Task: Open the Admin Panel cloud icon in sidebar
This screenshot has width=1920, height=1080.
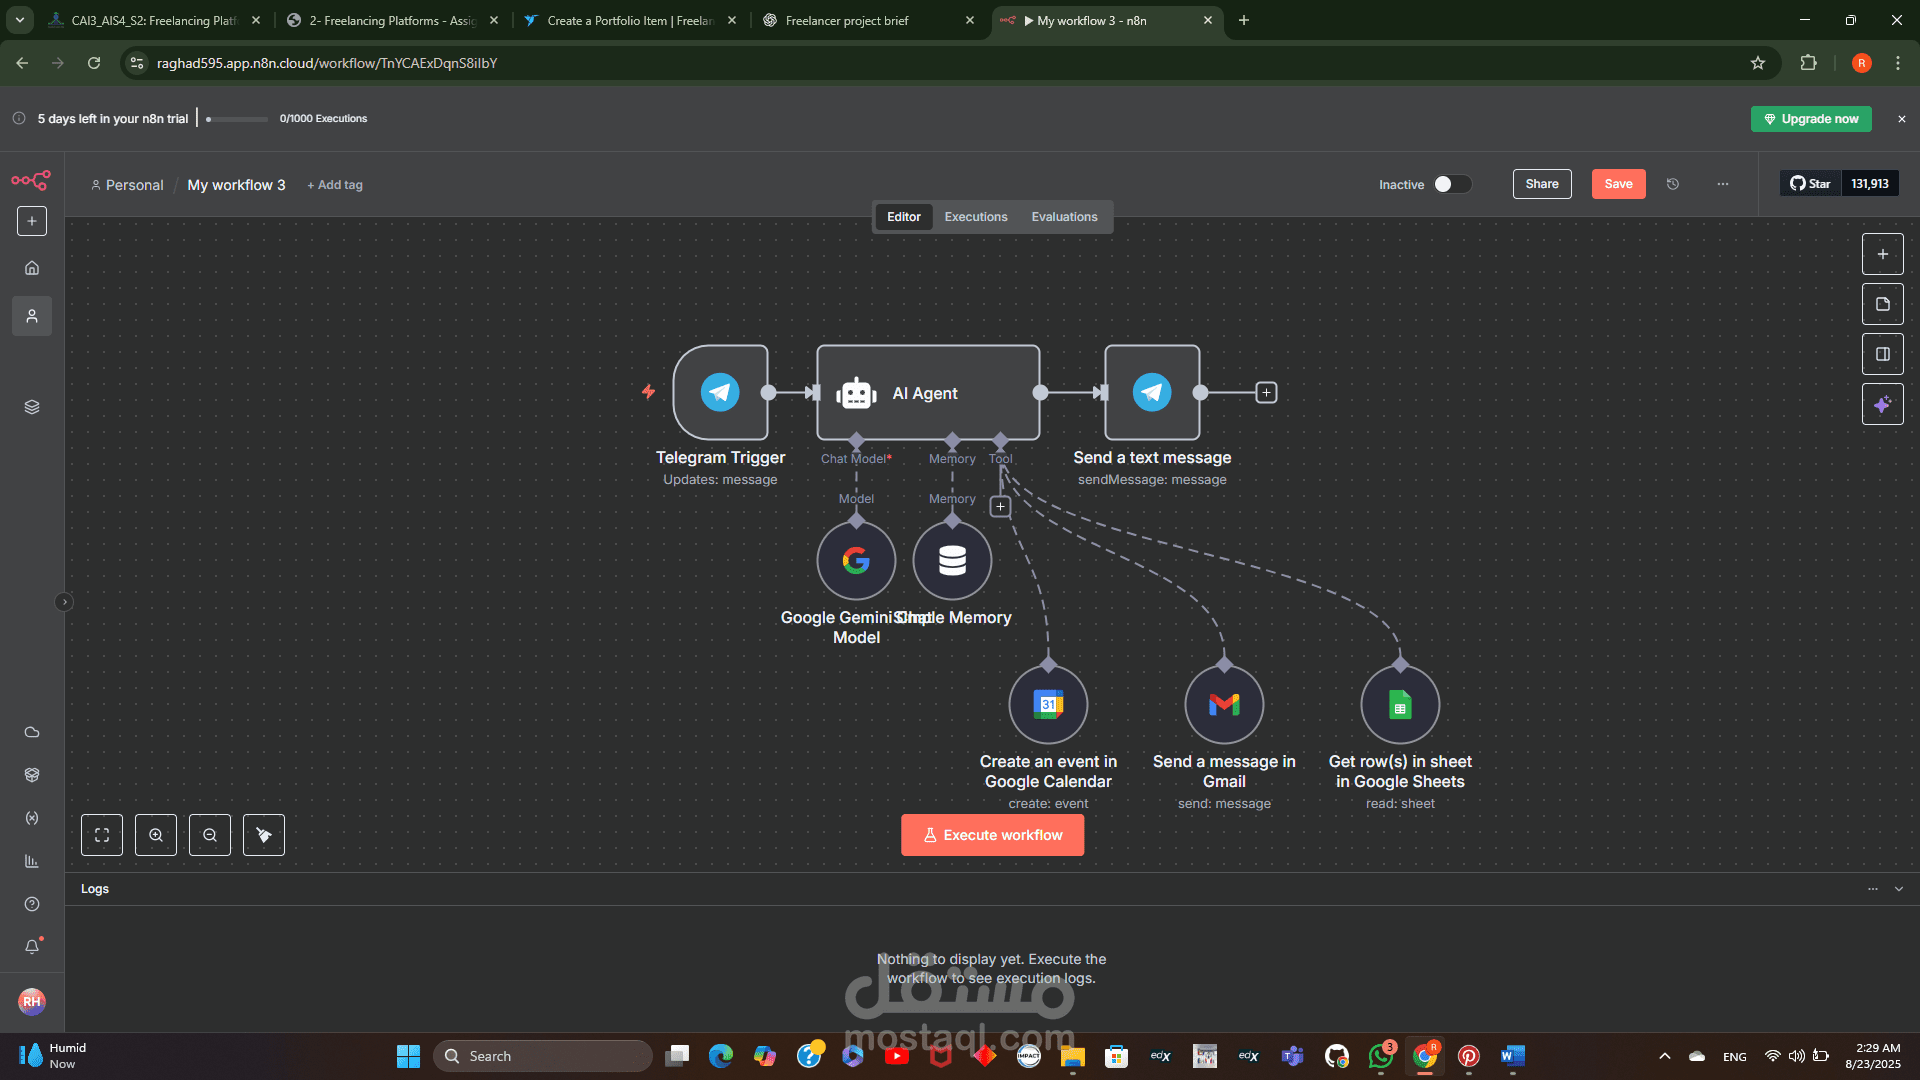Action: point(32,732)
